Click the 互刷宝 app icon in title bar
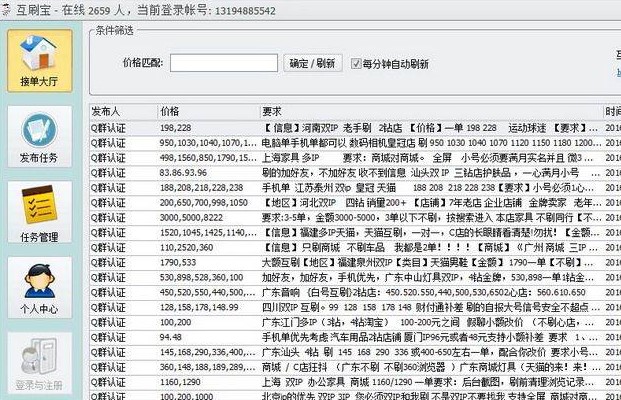The image size is (621, 400). click(x=6, y=10)
